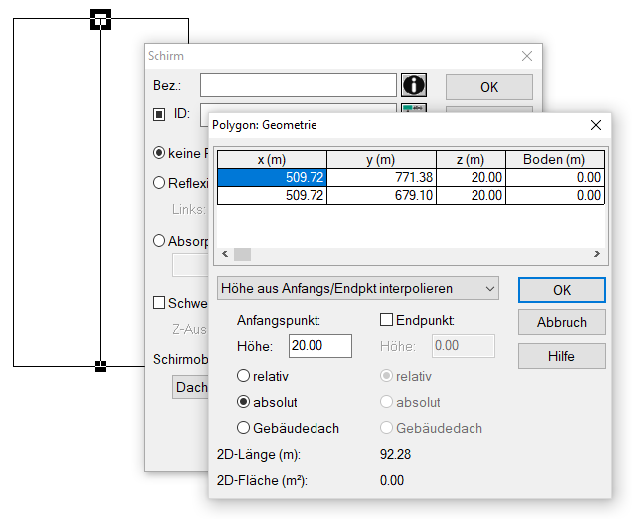
Task: Select the 'keine' radio option in Schirm
Action: (159, 153)
